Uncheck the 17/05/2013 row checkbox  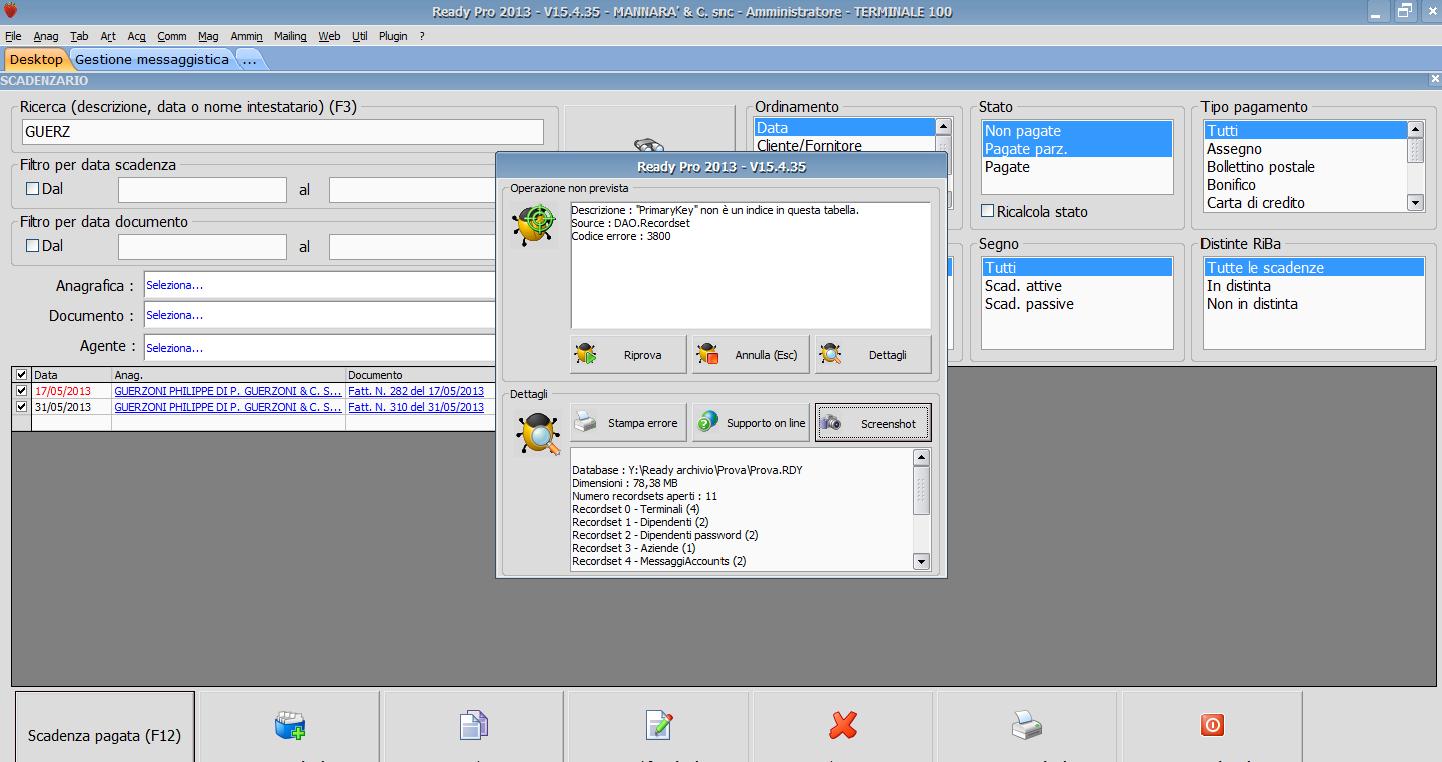point(21,391)
